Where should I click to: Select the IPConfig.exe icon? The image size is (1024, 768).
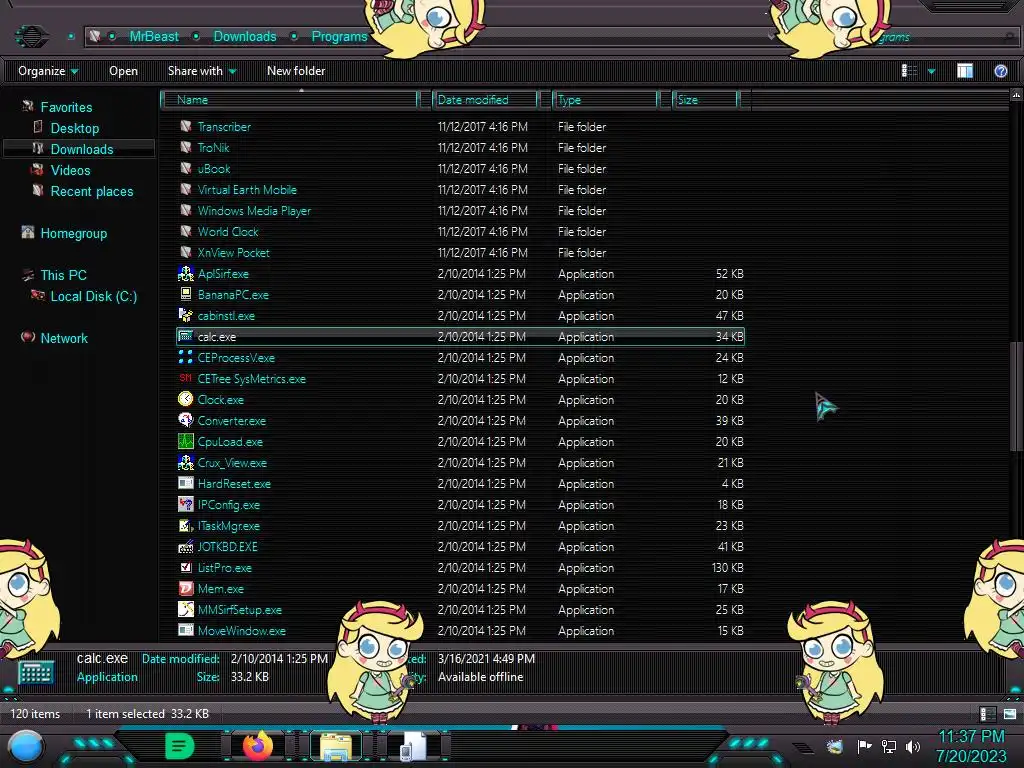point(185,504)
